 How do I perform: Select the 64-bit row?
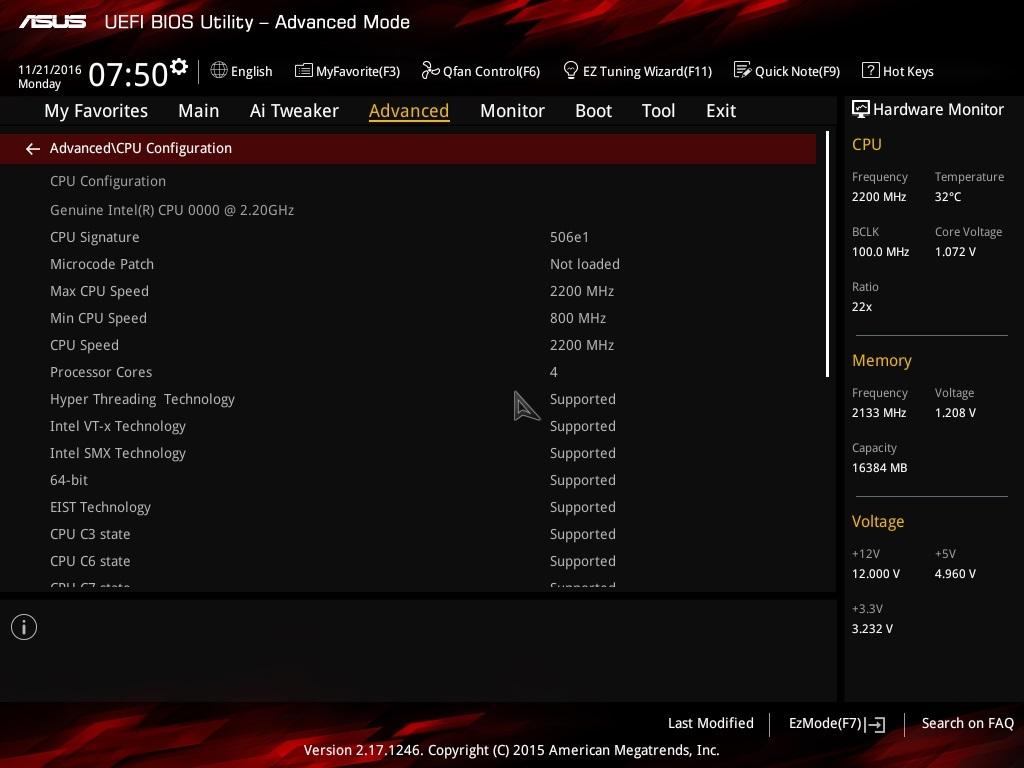click(x=408, y=480)
